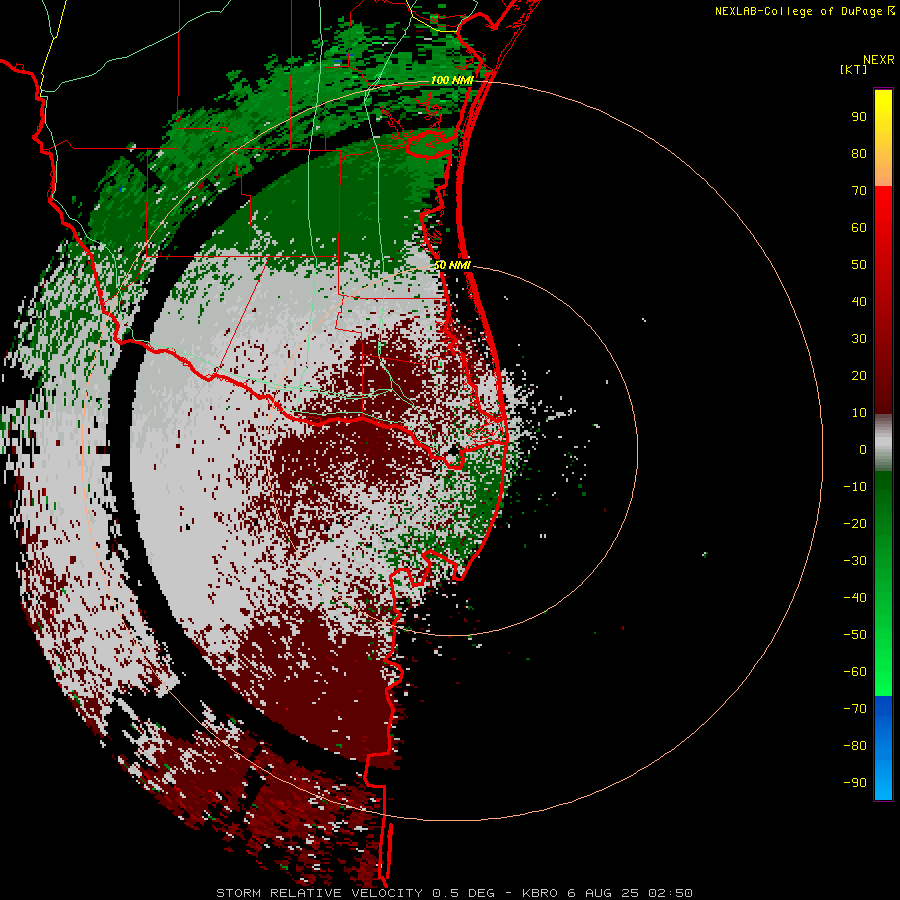Image resolution: width=900 pixels, height=900 pixels.
Task: Click the NEXR label above the color bar
Action: click(878, 60)
